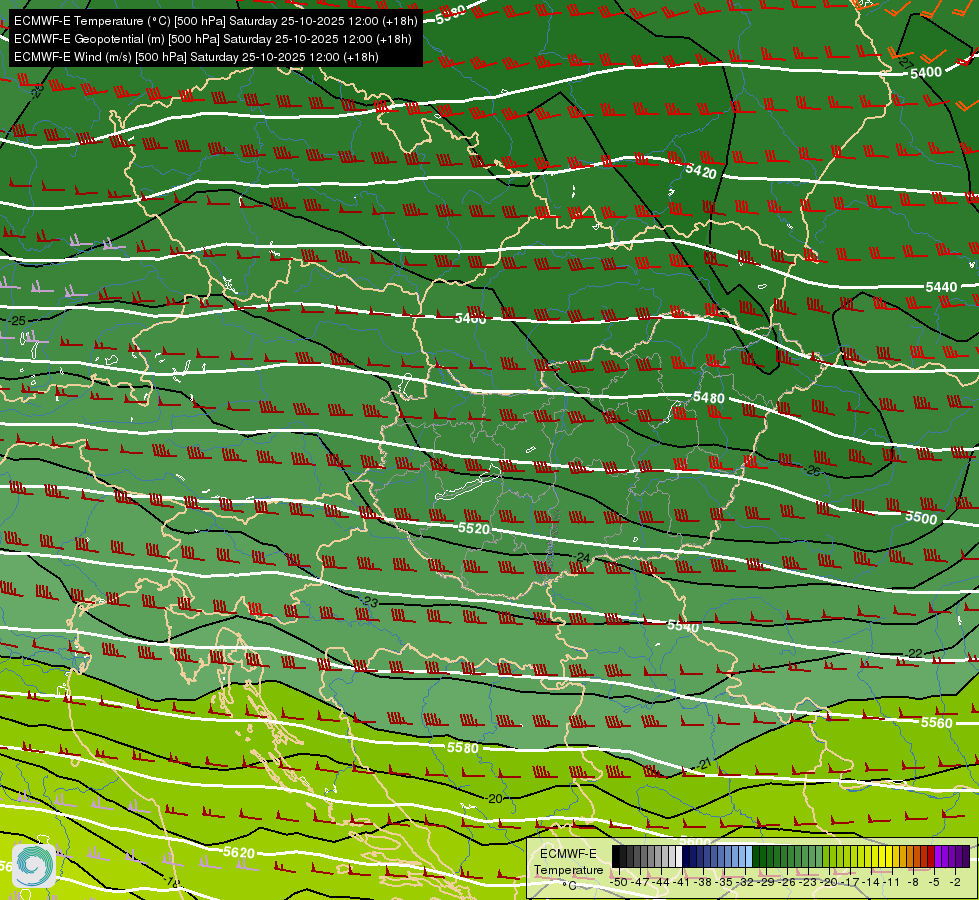Screen dimensions: 979x900
Task: Click the black -50 swatch in the legend
Action: click(x=616, y=856)
